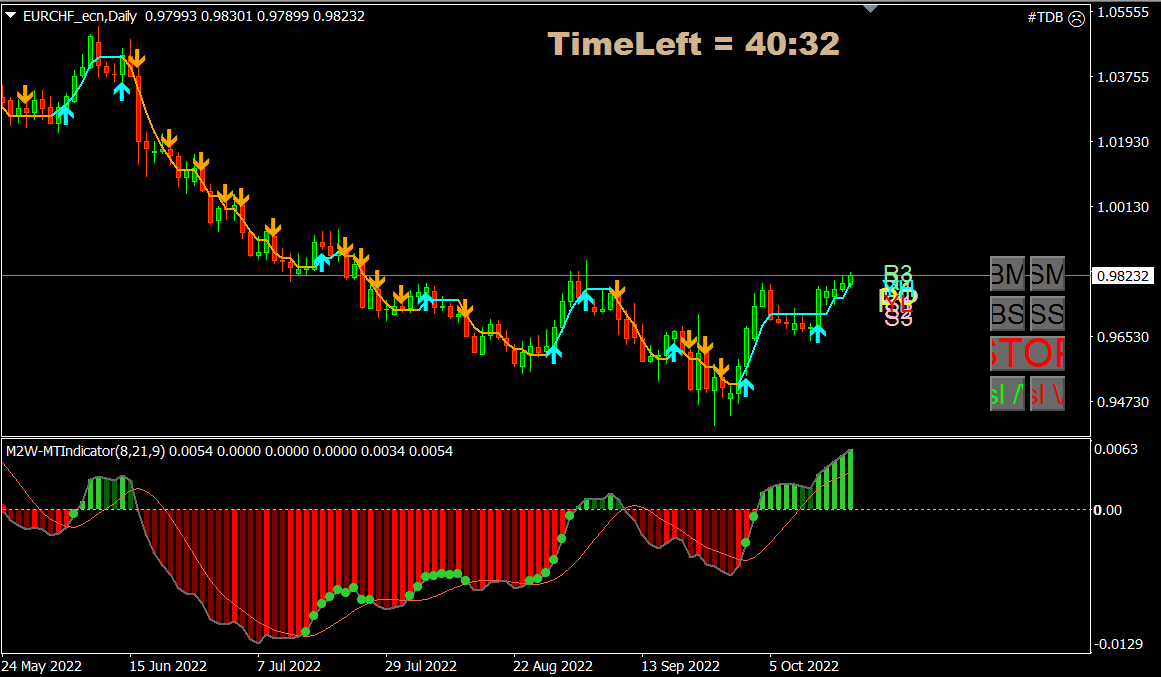Click the TimeLeft = 40:32 countdown text
Image resolution: width=1161 pixels, height=677 pixels.
coord(695,44)
